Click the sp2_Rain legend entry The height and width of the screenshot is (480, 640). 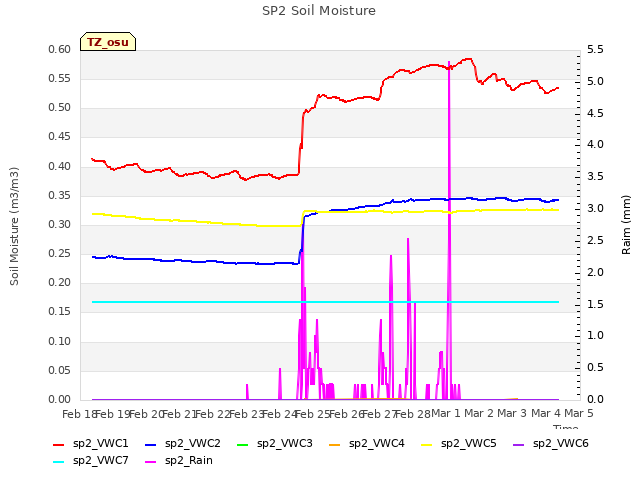179,461
